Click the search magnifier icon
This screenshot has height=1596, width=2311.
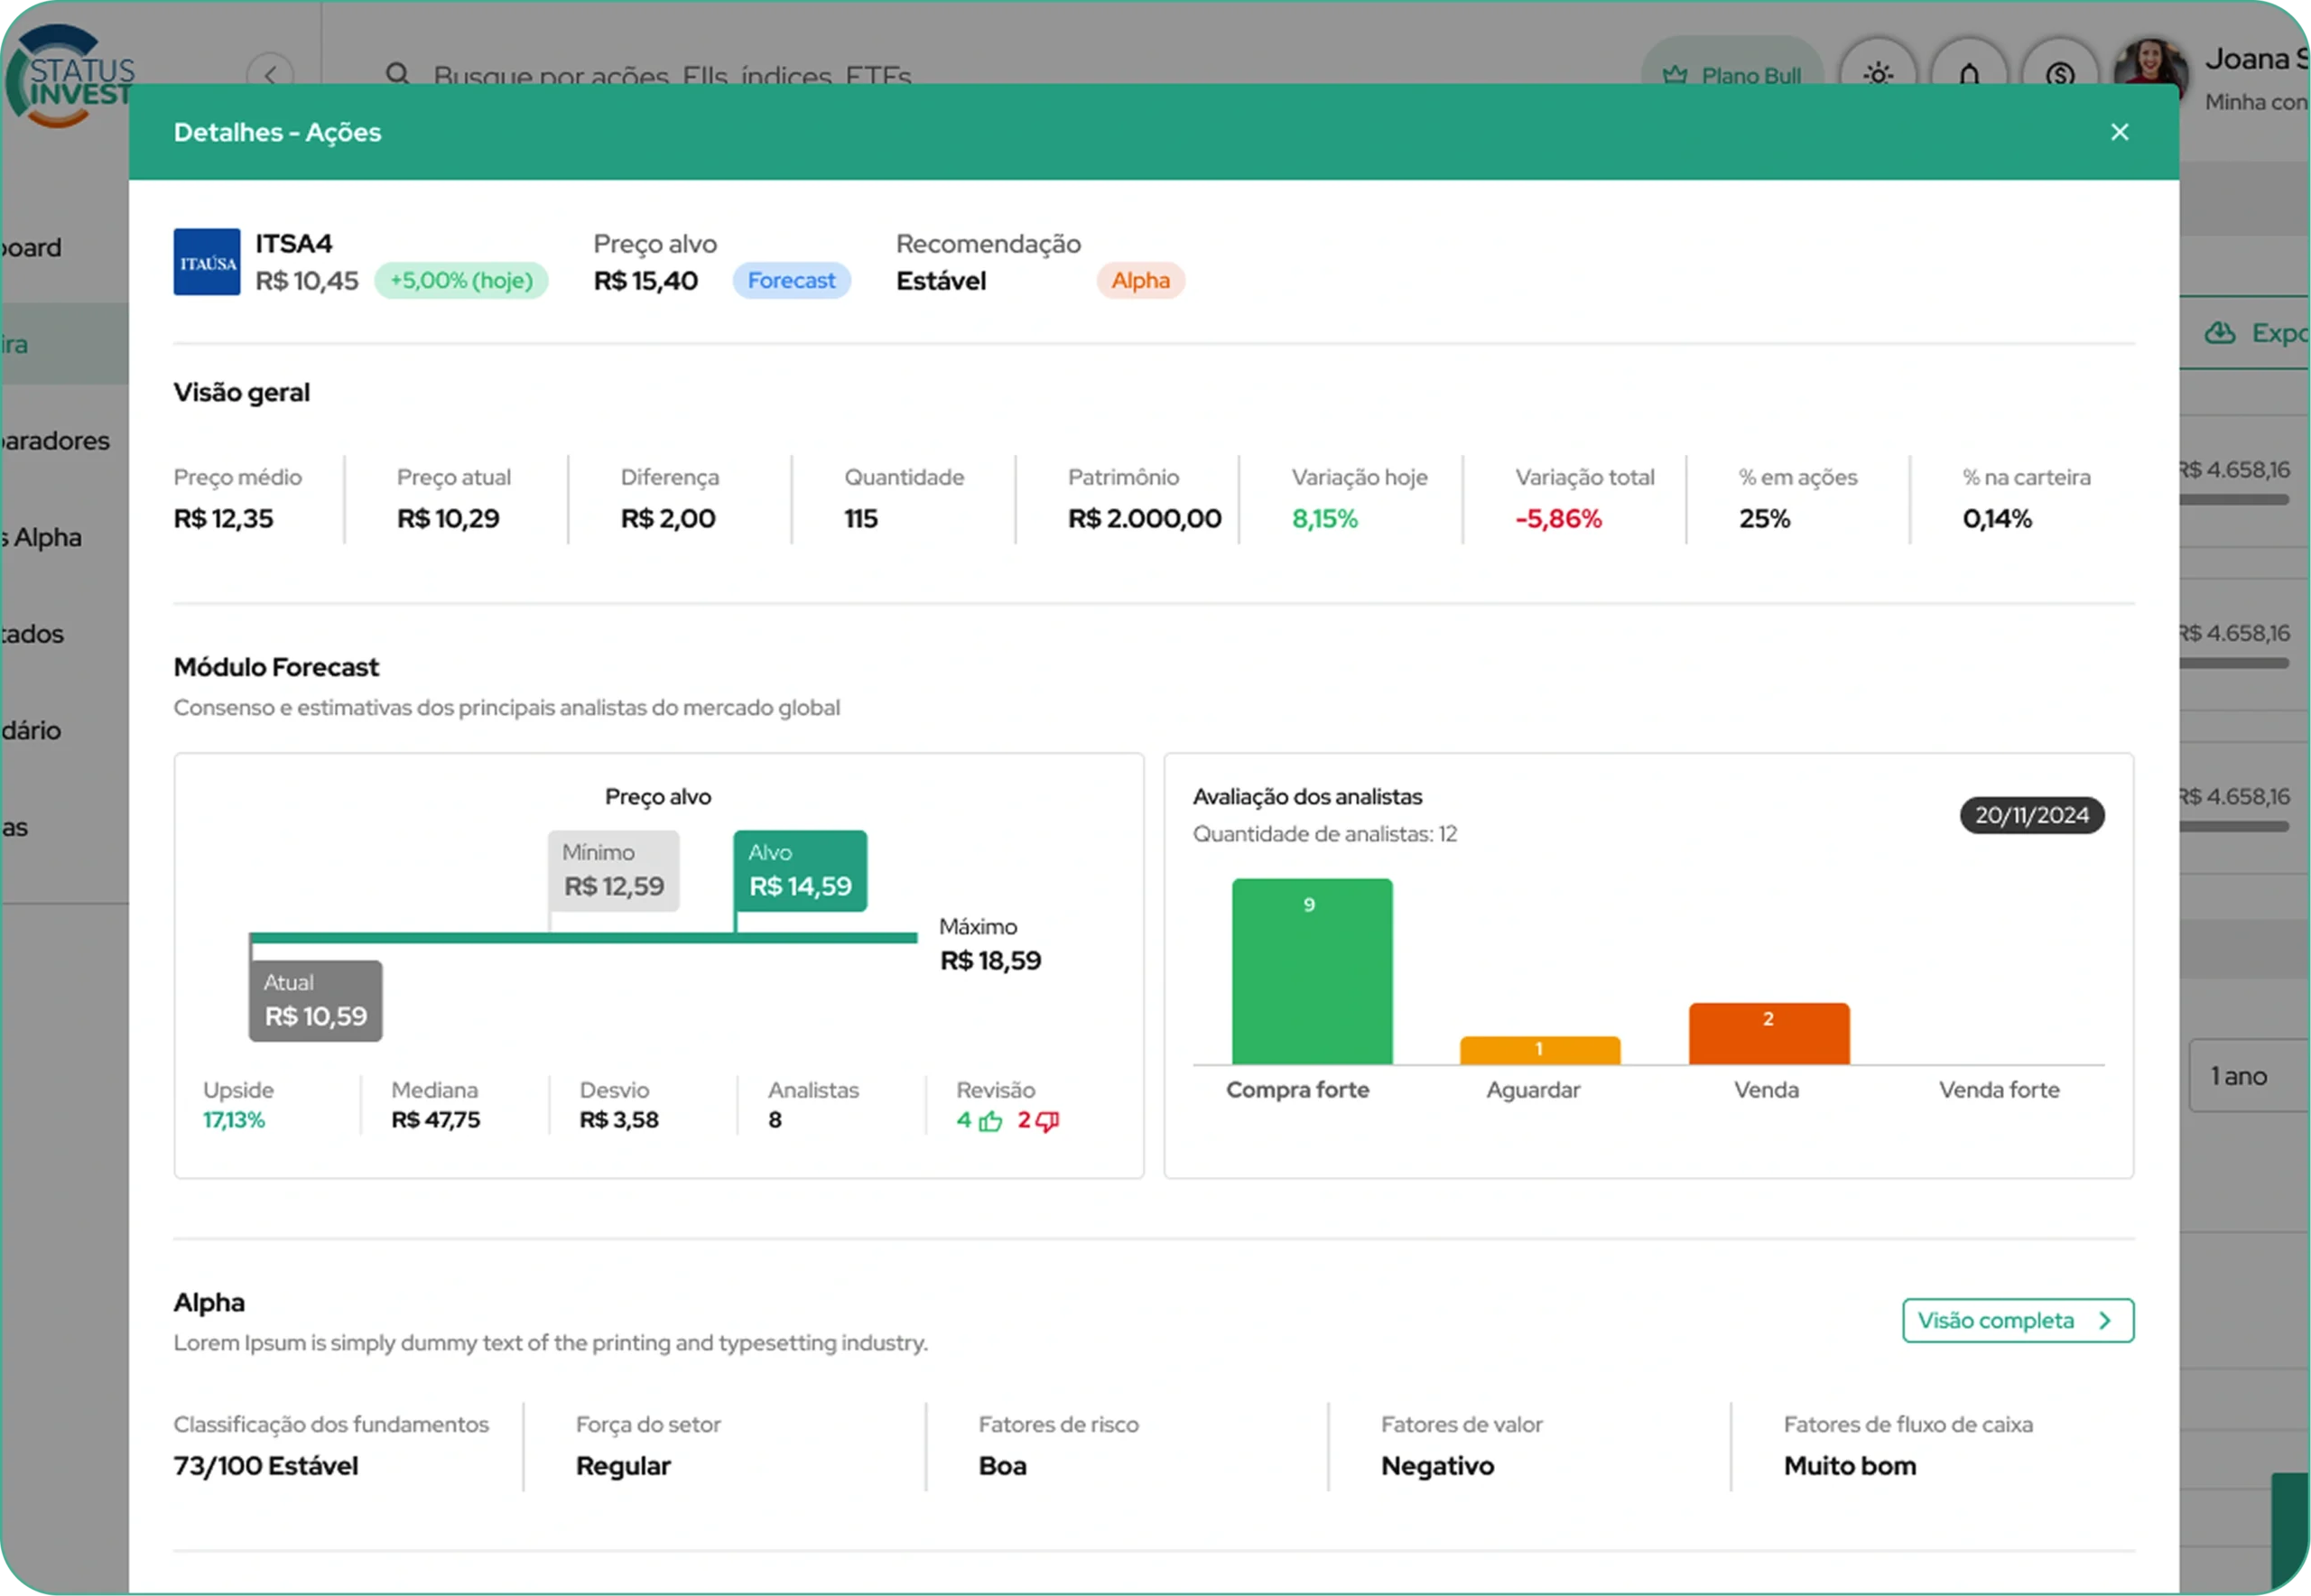coord(398,74)
